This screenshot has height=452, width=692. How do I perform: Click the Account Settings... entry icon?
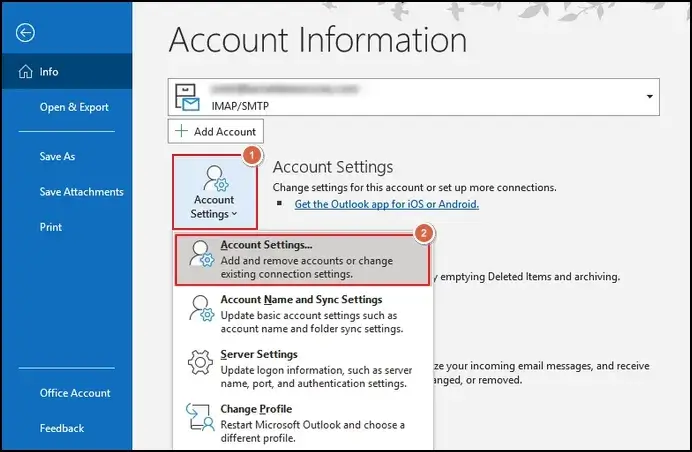201,253
